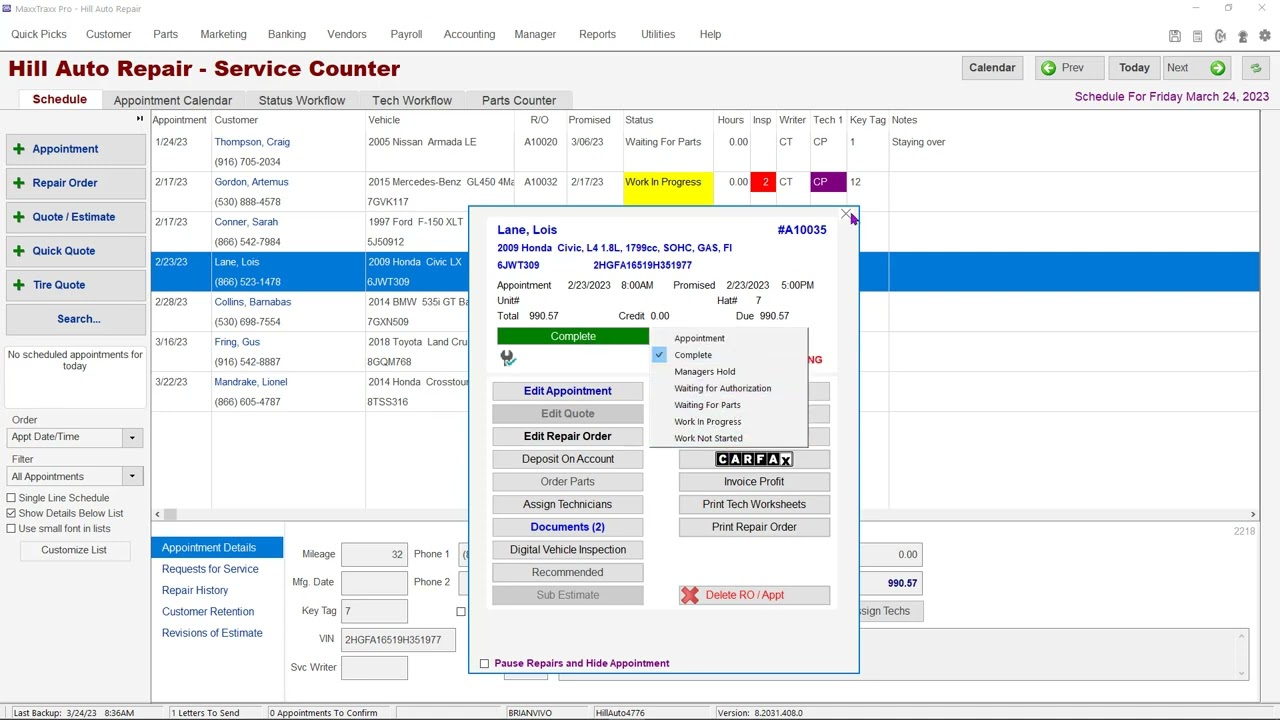This screenshot has width=1280, height=720.
Task: Click the Calendar button
Action: tap(992, 68)
